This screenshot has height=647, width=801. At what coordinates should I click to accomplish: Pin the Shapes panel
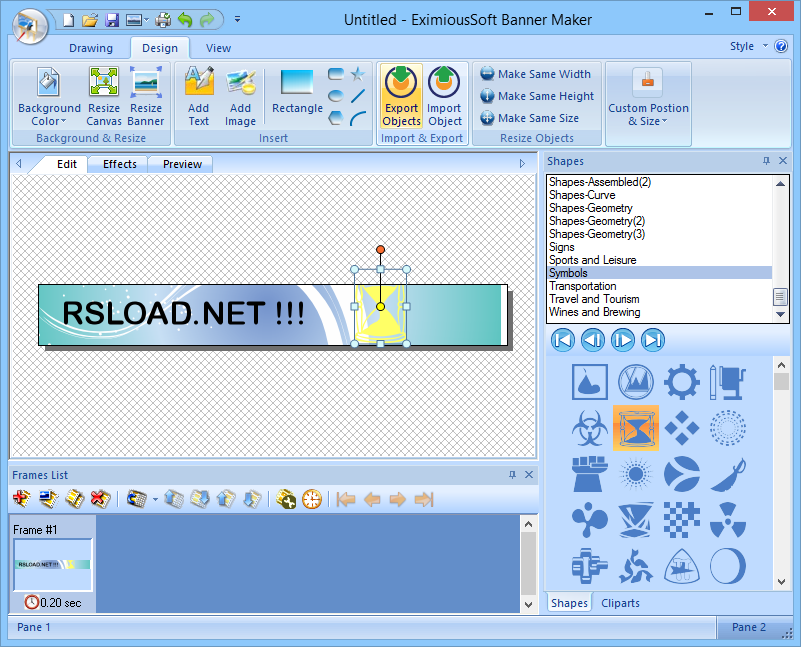(766, 161)
